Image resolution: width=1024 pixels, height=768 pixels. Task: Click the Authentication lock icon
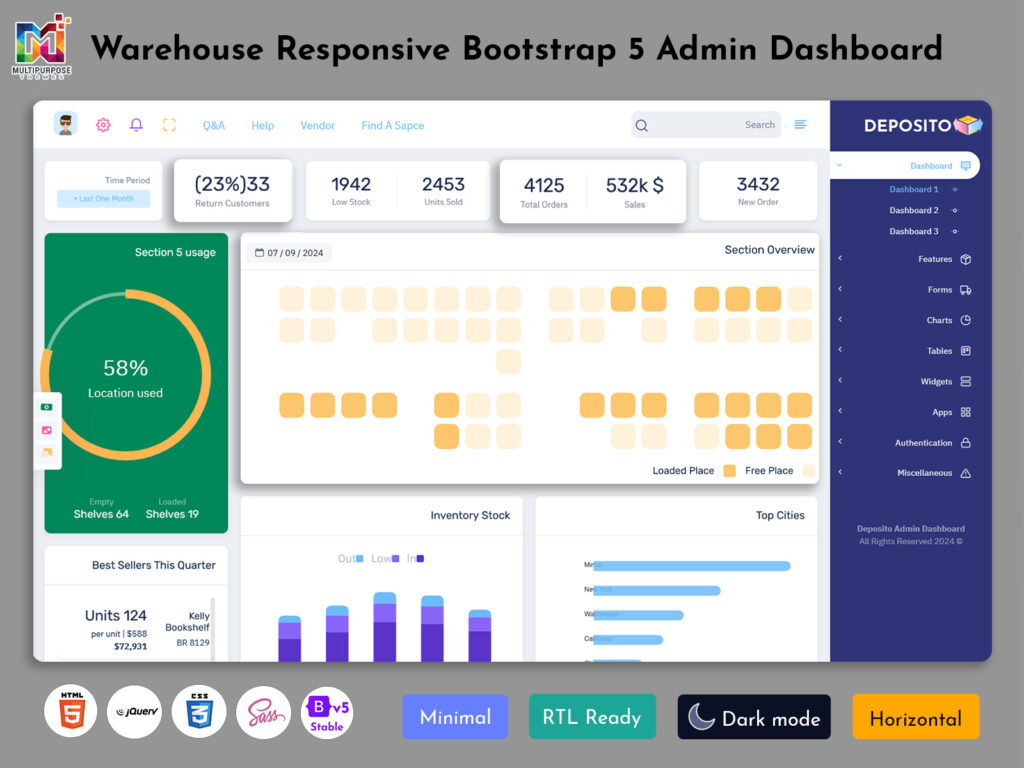[964, 442]
